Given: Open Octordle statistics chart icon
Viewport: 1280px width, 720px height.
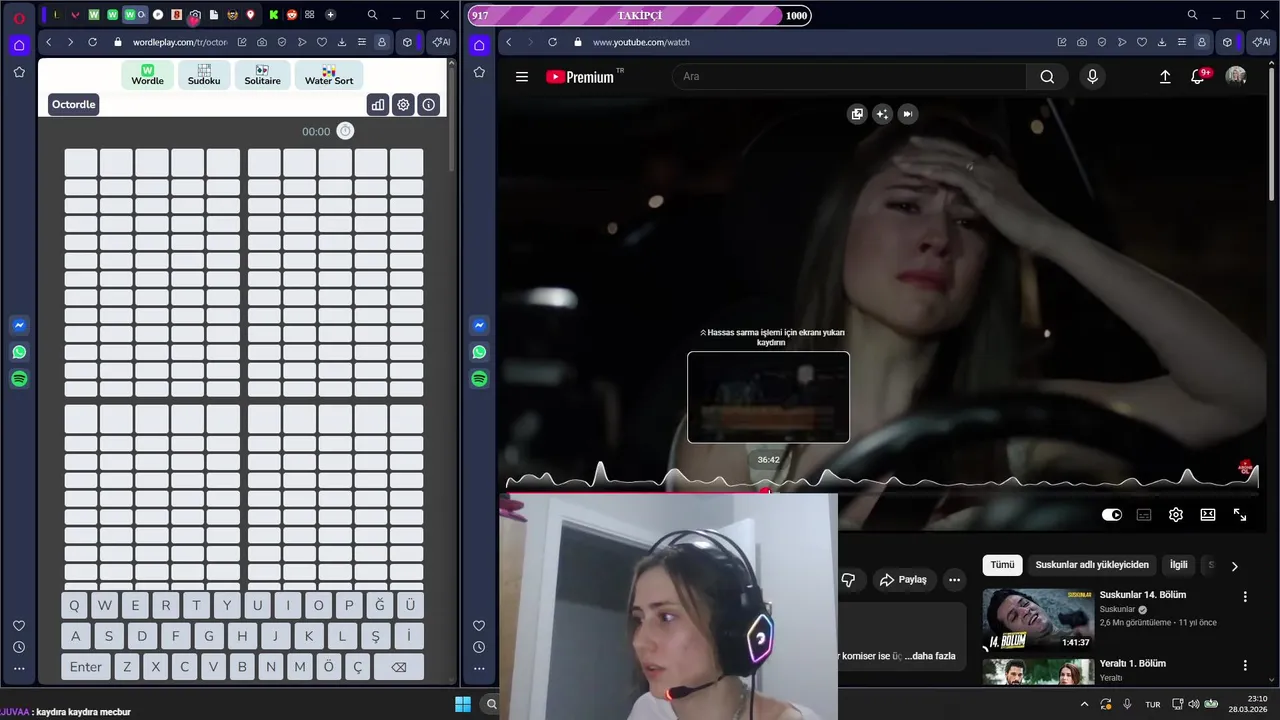Looking at the screenshot, I should coord(378,104).
